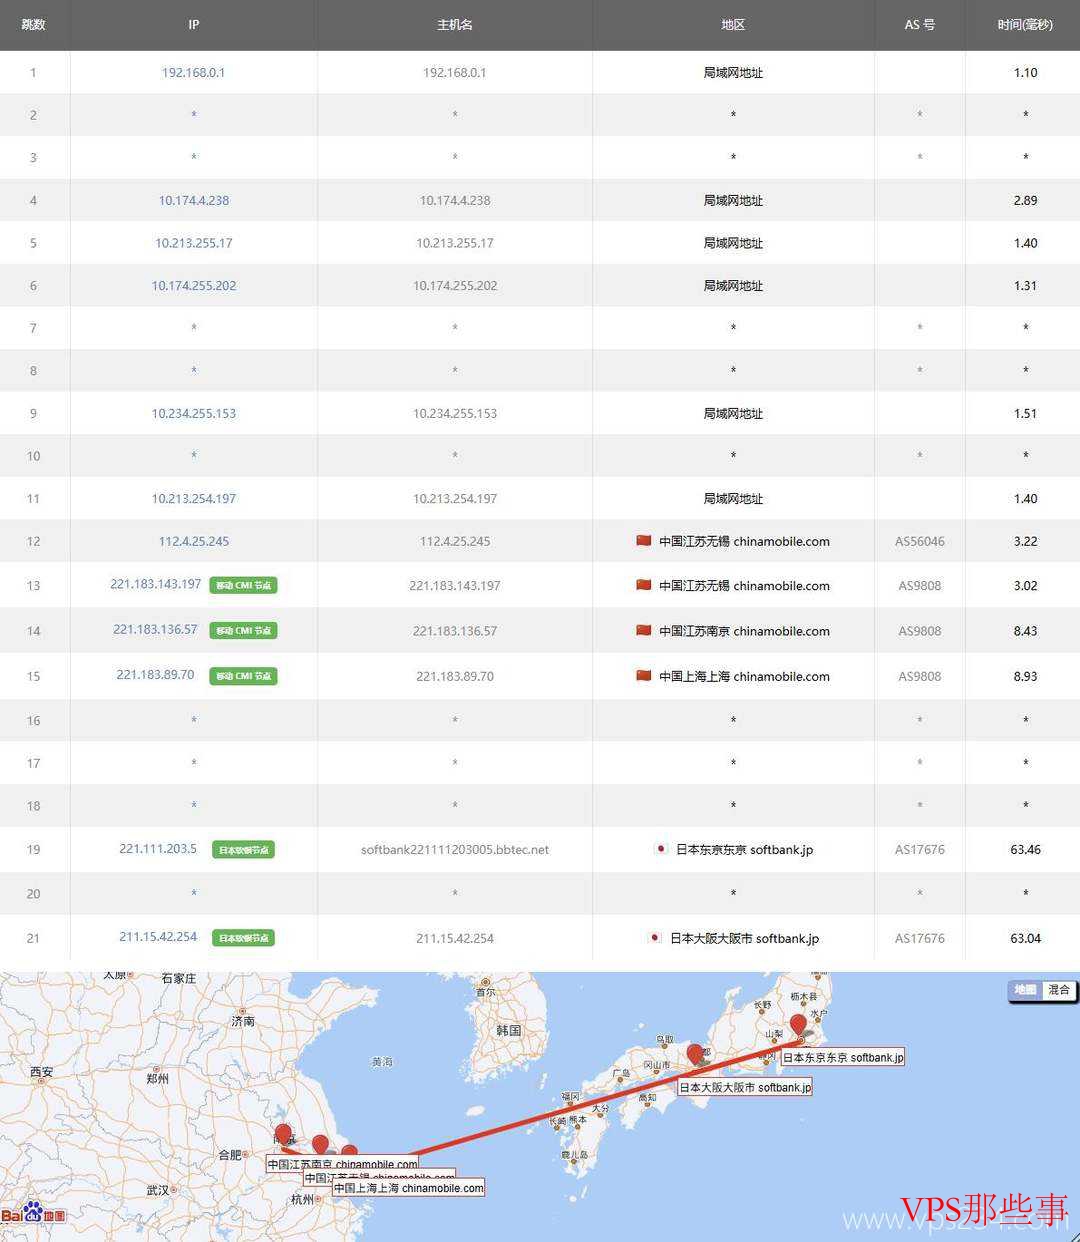Select the 63.04 latency value

click(1025, 938)
